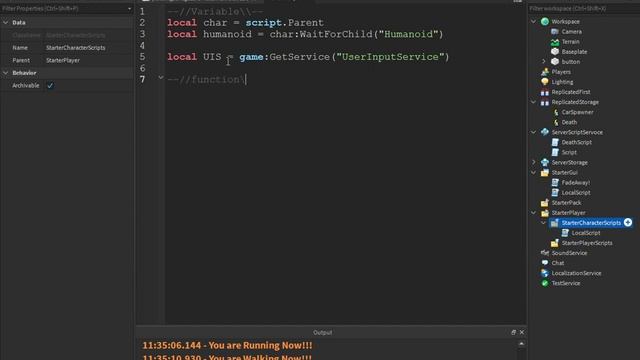Open the Filter Properties dropdown arrow

click(x=129, y=8)
